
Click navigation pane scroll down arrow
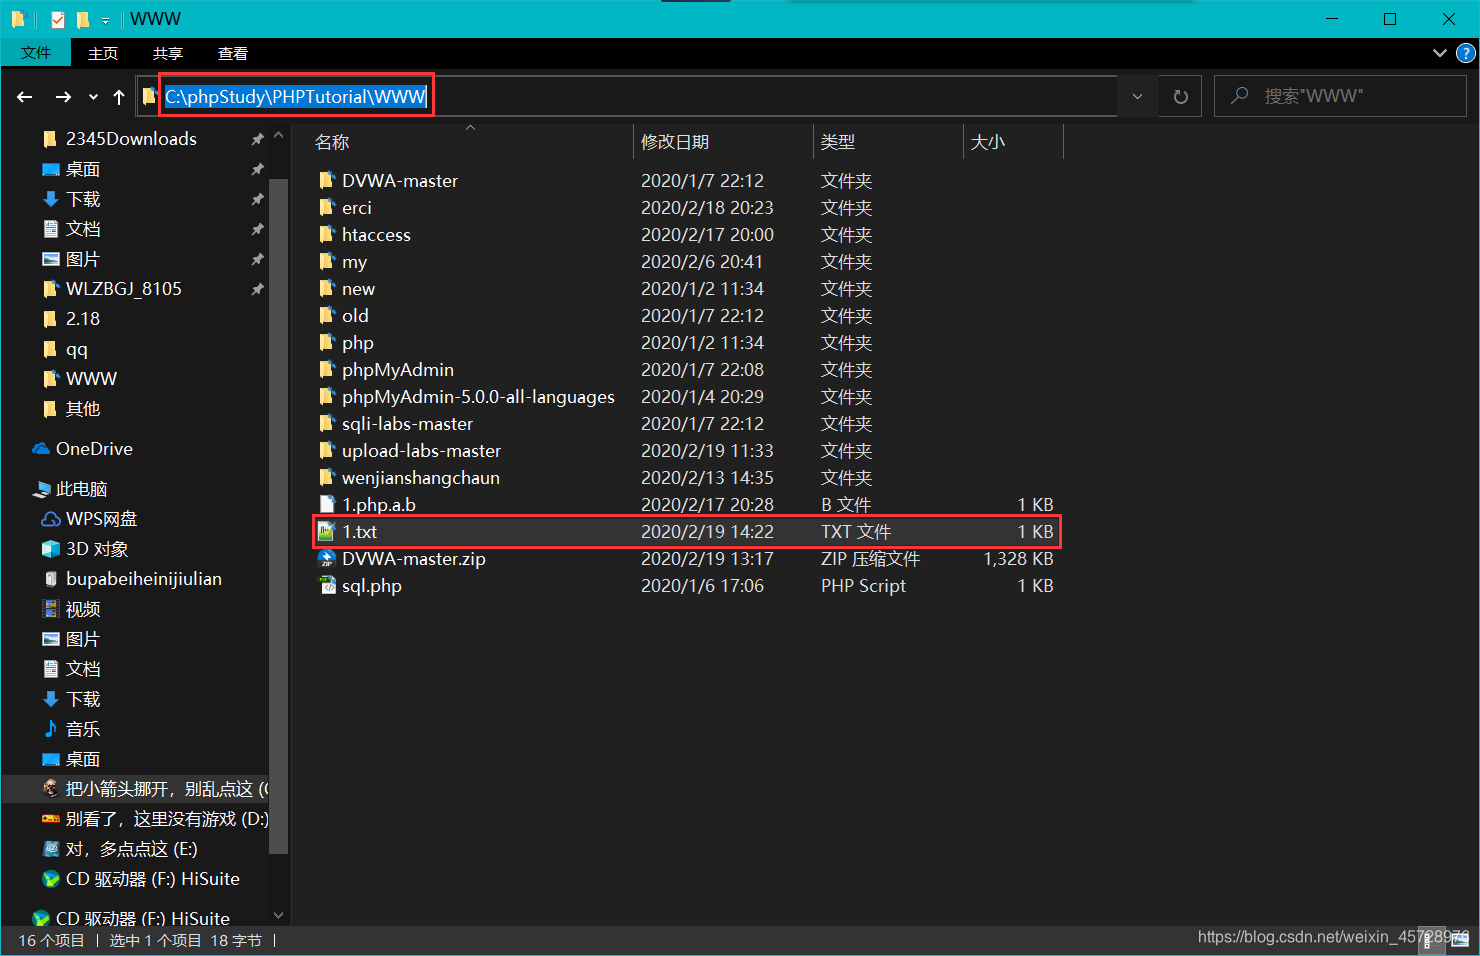click(x=278, y=916)
